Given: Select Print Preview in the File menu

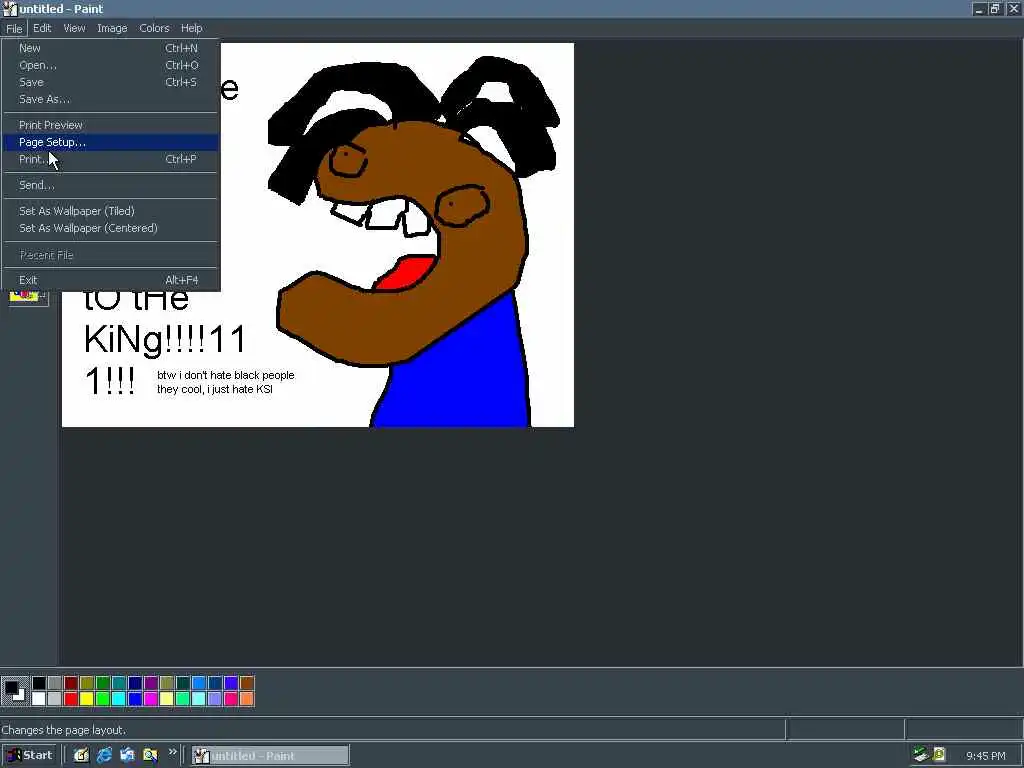Looking at the screenshot, I should pos(110,125).
